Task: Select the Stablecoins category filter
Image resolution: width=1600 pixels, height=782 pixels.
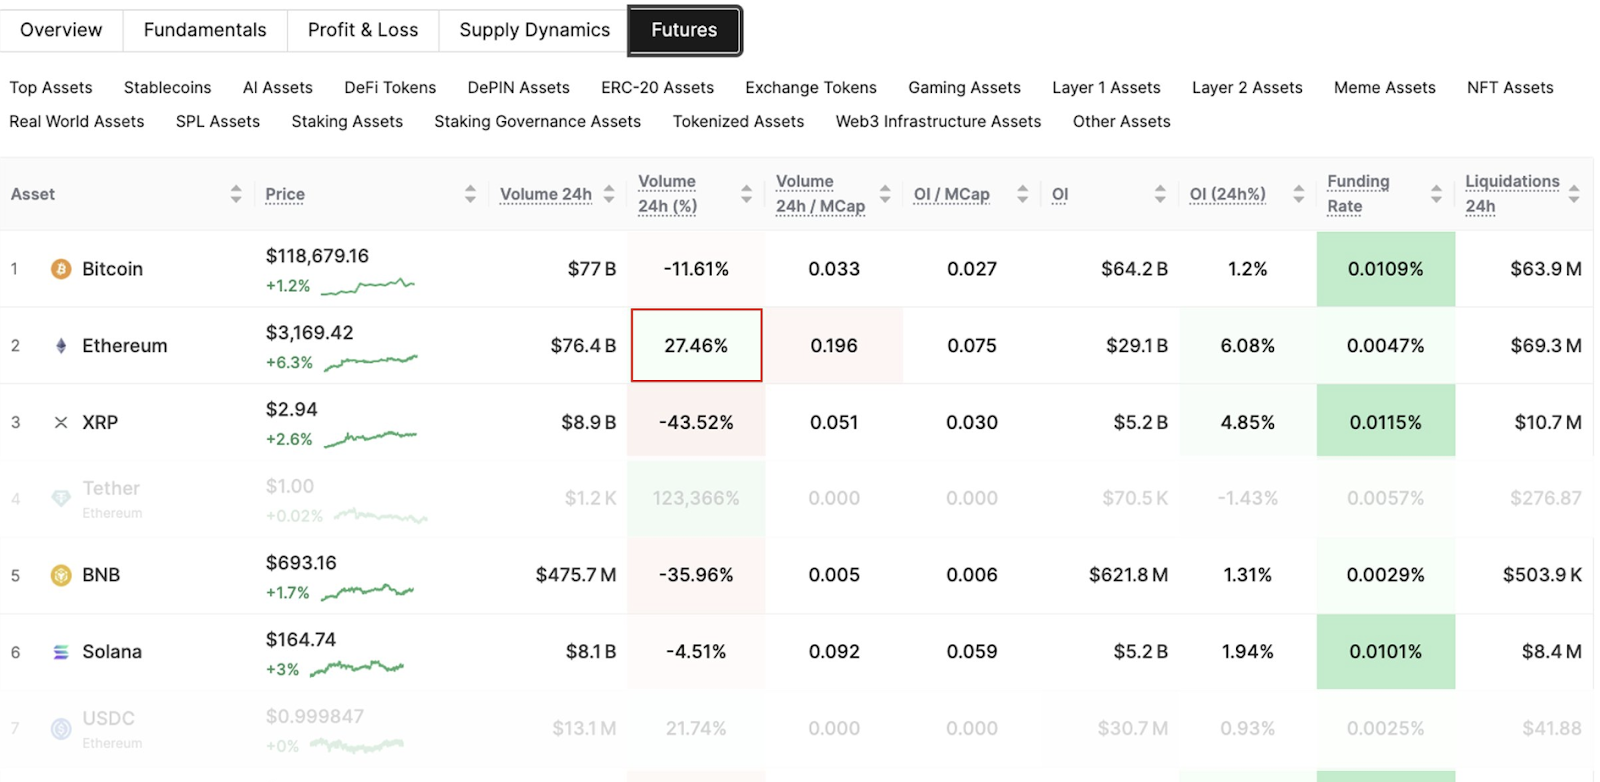Action: point(167,88)
